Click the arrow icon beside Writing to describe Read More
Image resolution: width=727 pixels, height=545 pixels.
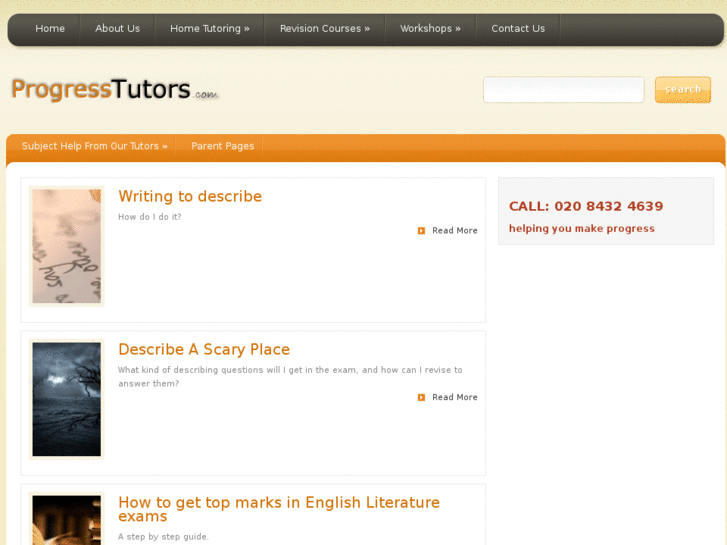[x=421, y=231]
